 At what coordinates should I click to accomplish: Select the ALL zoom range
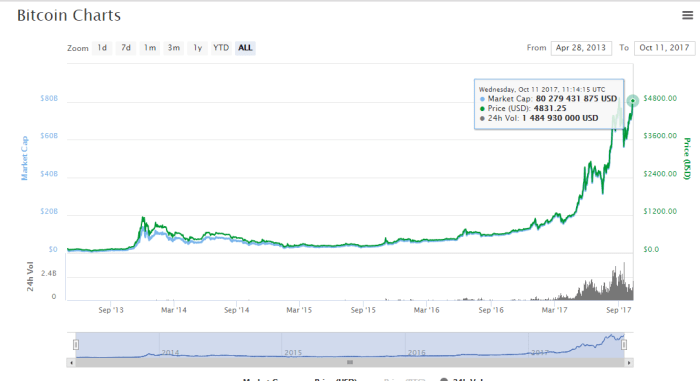[x=245, y=48]
